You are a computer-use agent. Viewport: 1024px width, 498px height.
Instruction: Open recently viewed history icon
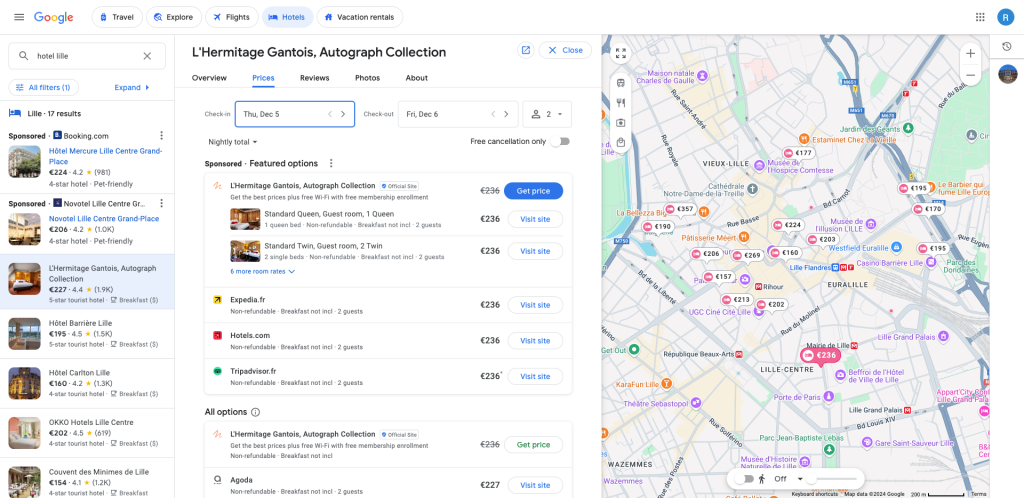(x=1006, y=46)
